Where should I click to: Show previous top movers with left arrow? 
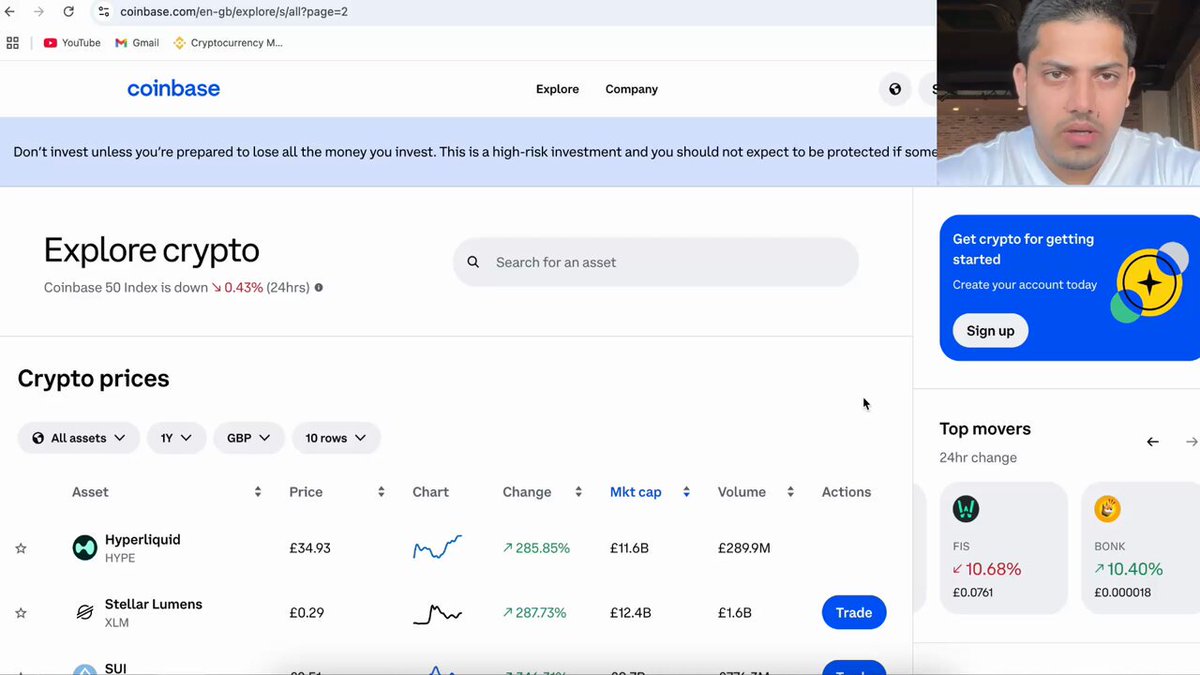[x=1153, y=441]
